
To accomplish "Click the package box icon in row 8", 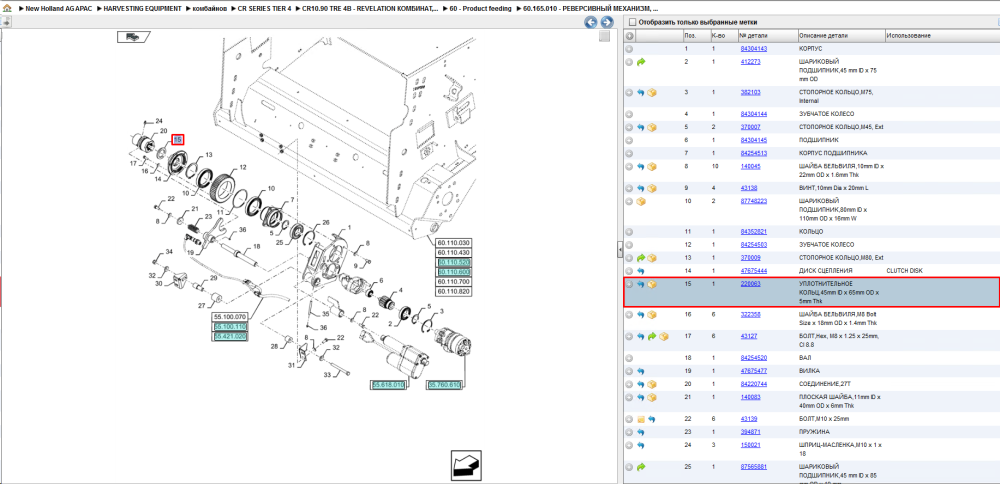I will 652,166.
